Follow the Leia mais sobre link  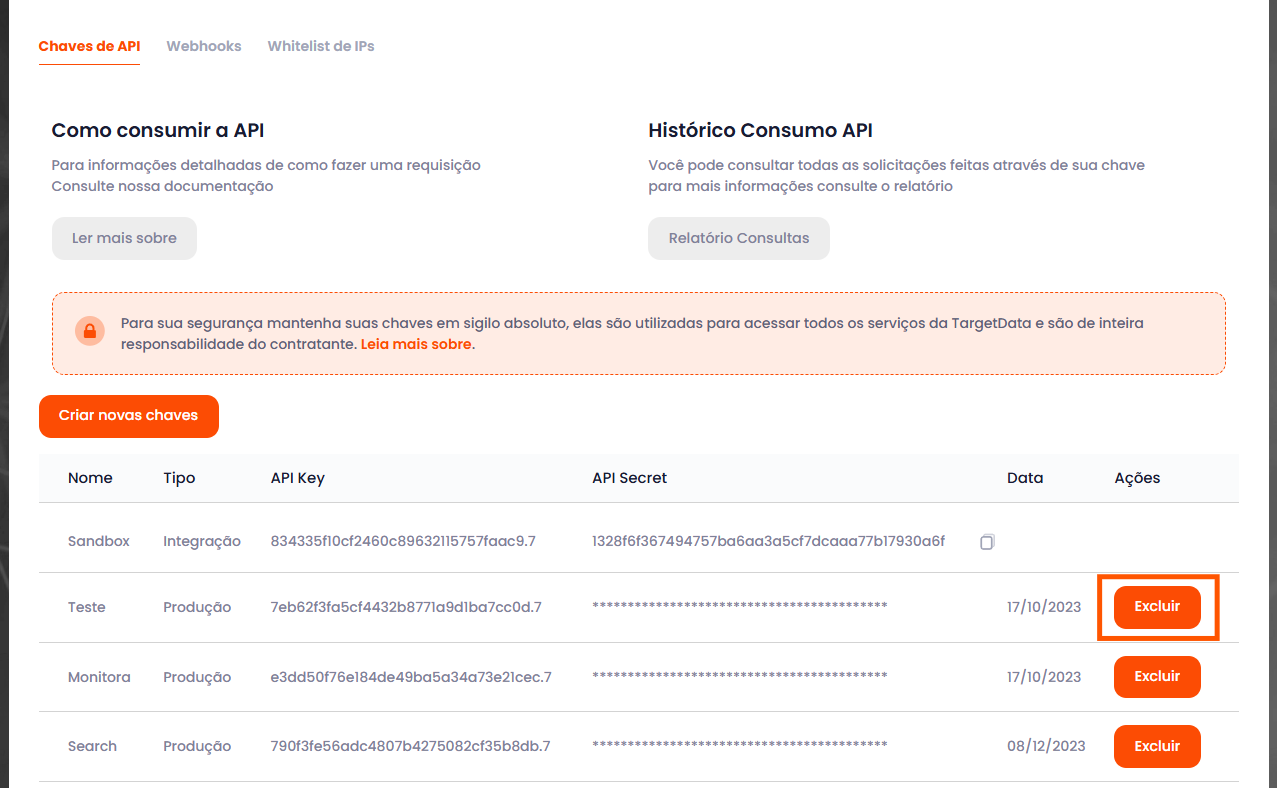click(415, 344)
